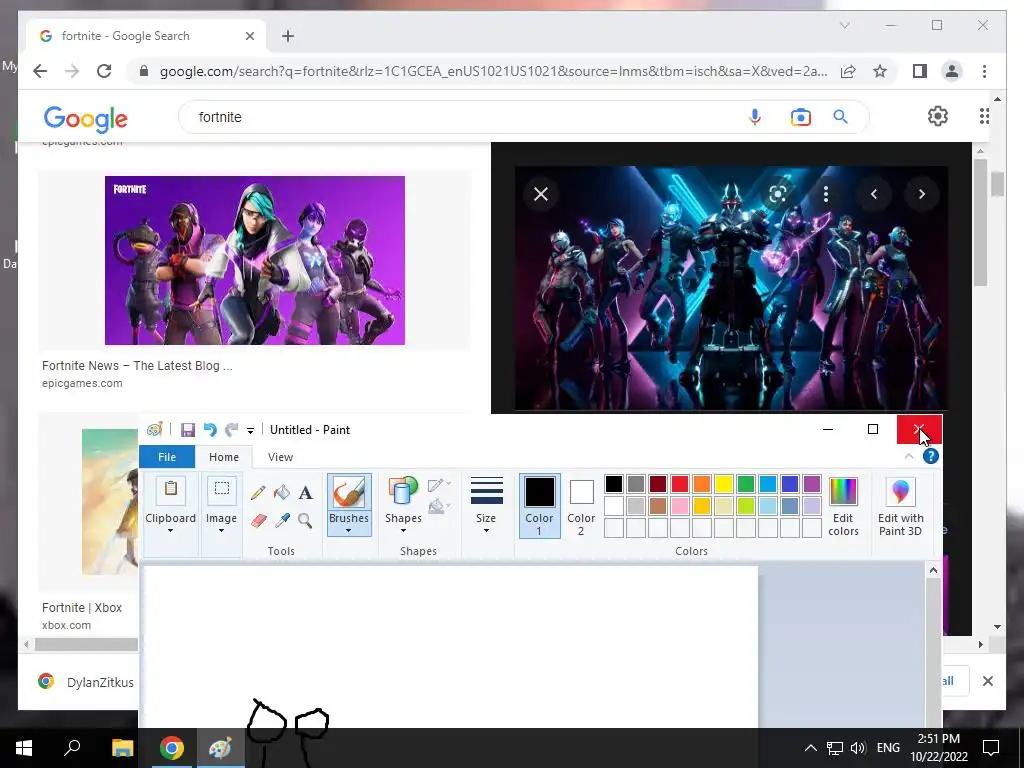Select Color 2 background box

(x=581, y=506)
